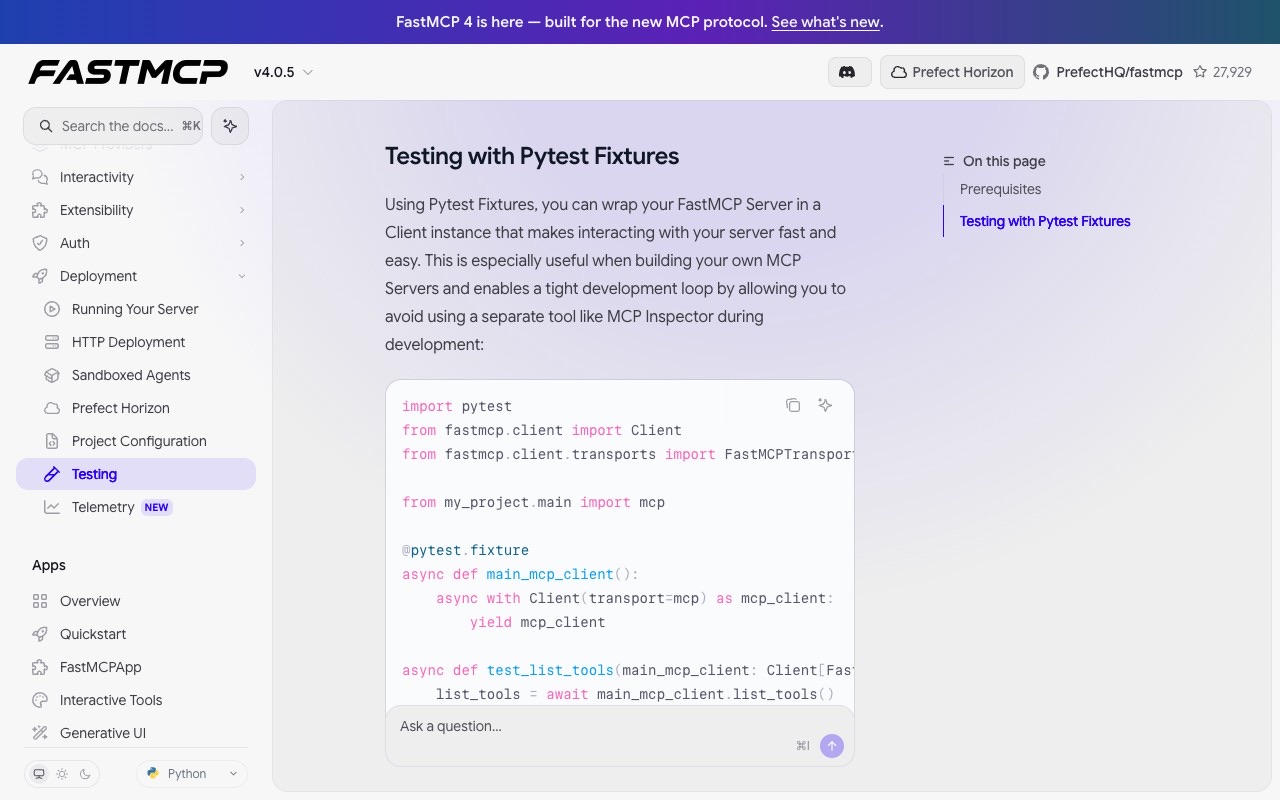Click the Extensibility puzzle icon
The width and height of the screenshot is (1280, 800).
pyautogui.click(x=40, y=210)
